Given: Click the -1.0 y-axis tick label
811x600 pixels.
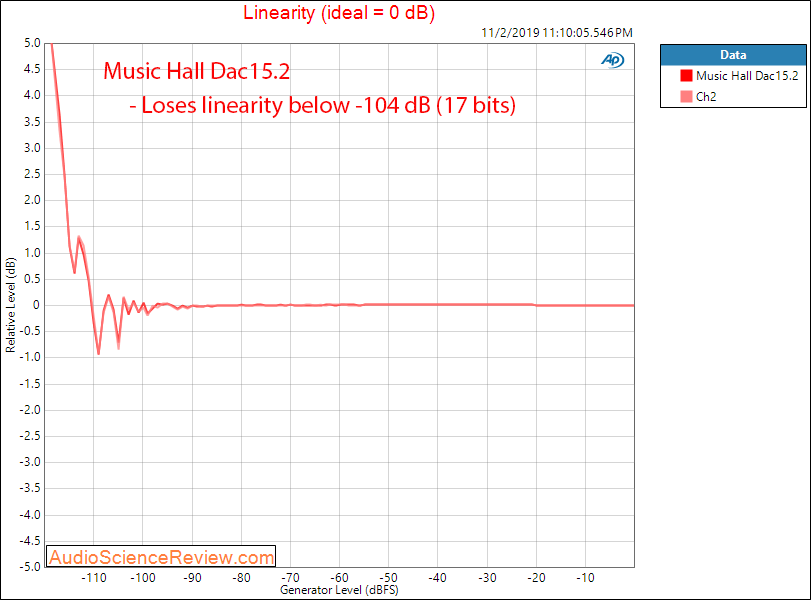Looking at the screenshot, I should coord(30,357).
